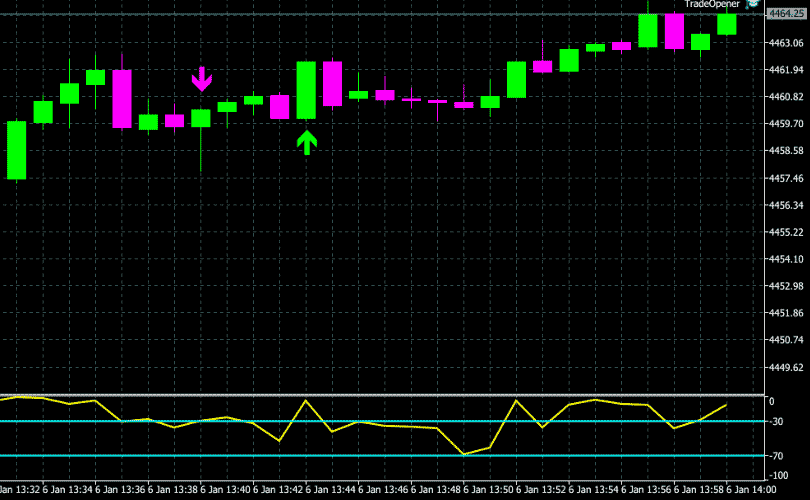Click the TradeOpener expert advisor icon

(x=752, y=5)
